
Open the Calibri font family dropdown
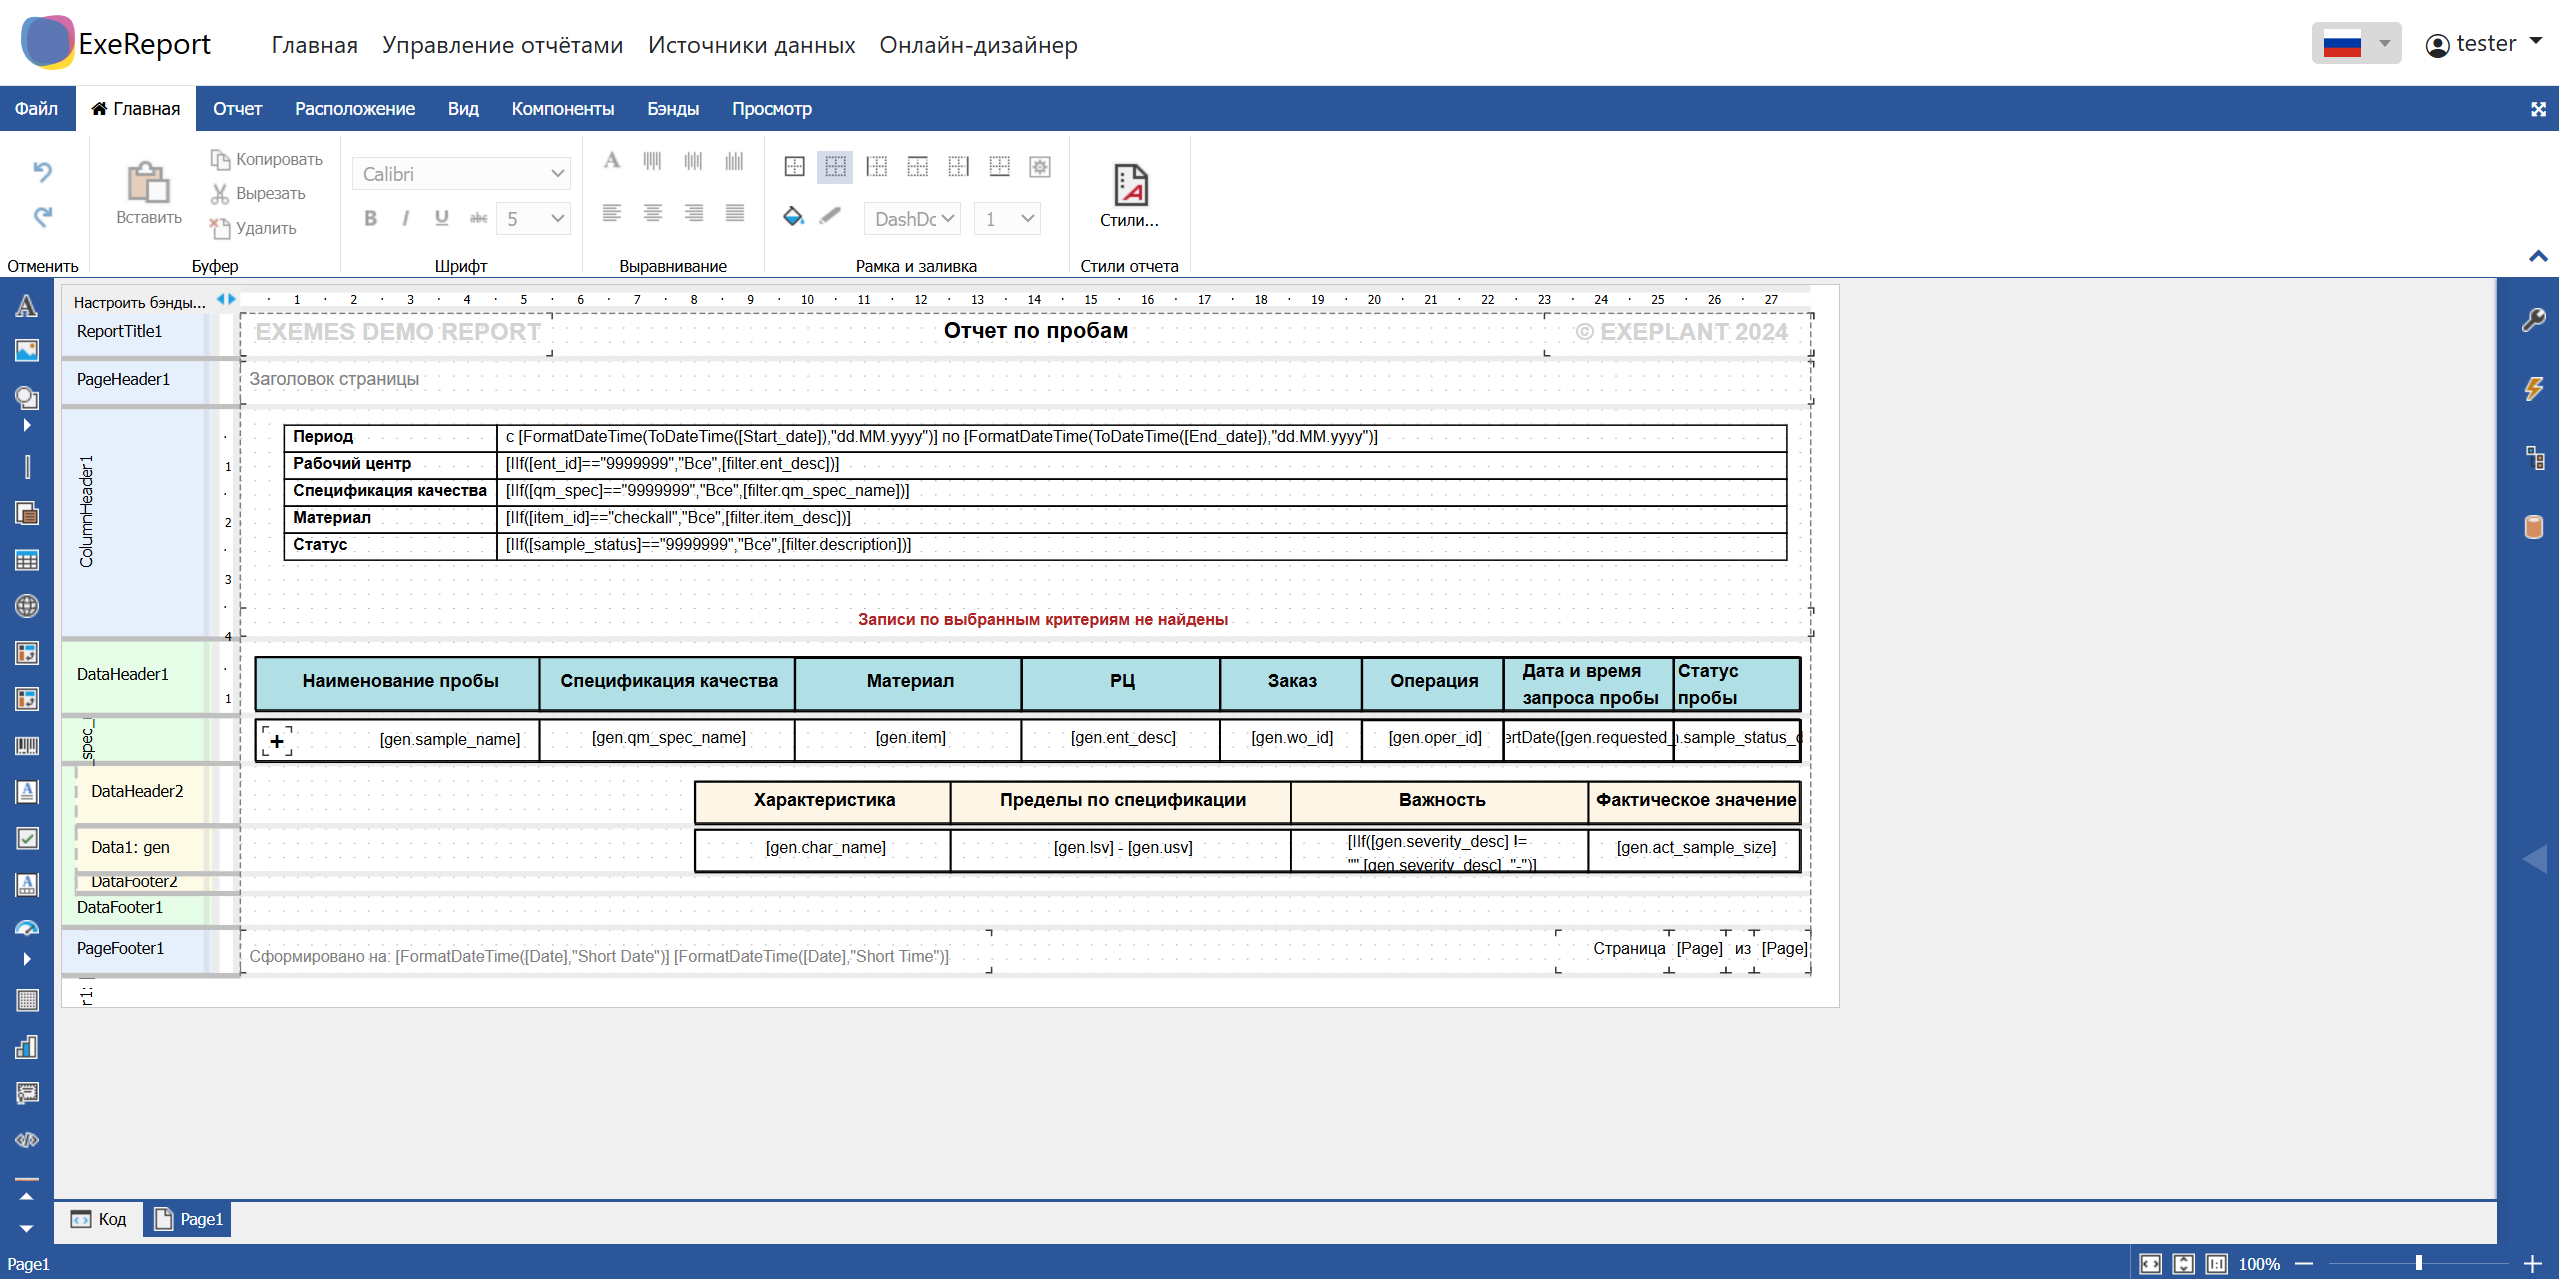(461, 174)
